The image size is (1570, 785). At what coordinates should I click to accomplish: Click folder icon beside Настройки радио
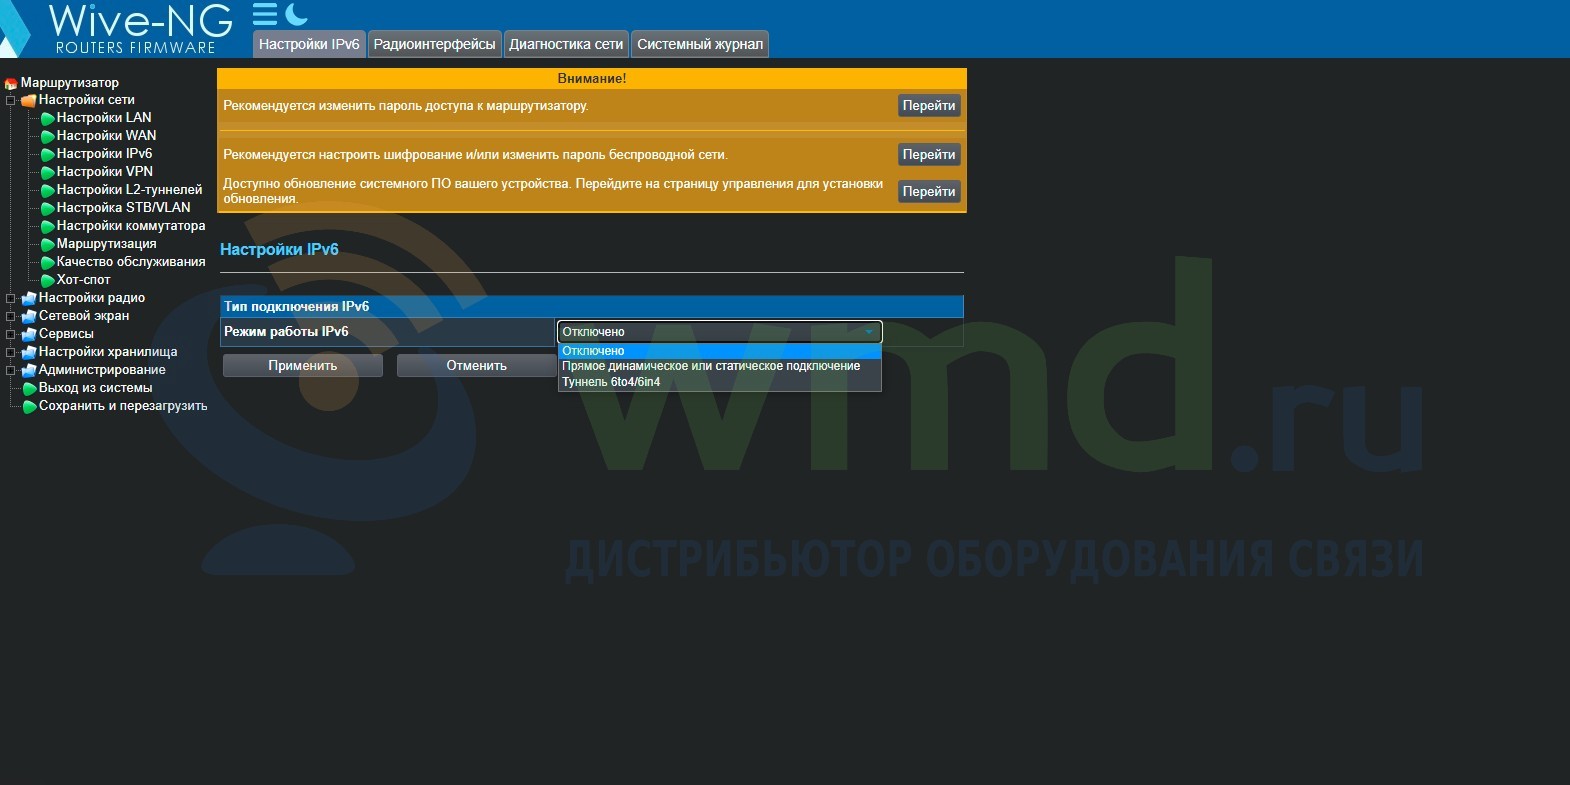(29, 298)
